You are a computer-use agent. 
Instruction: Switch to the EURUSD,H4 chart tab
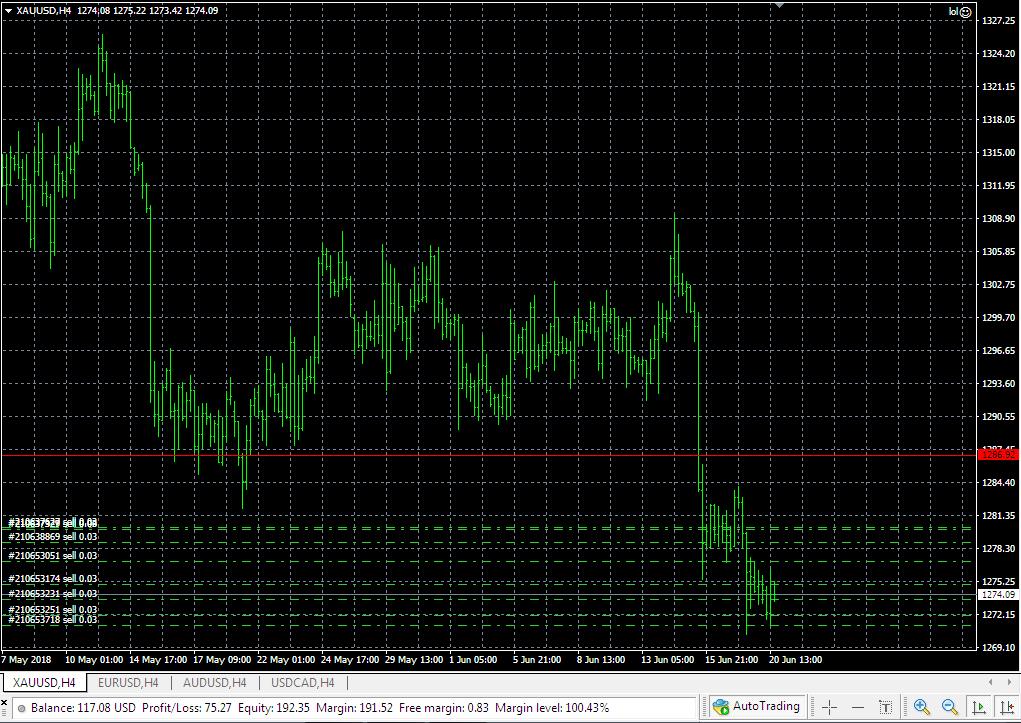(128, 683)
